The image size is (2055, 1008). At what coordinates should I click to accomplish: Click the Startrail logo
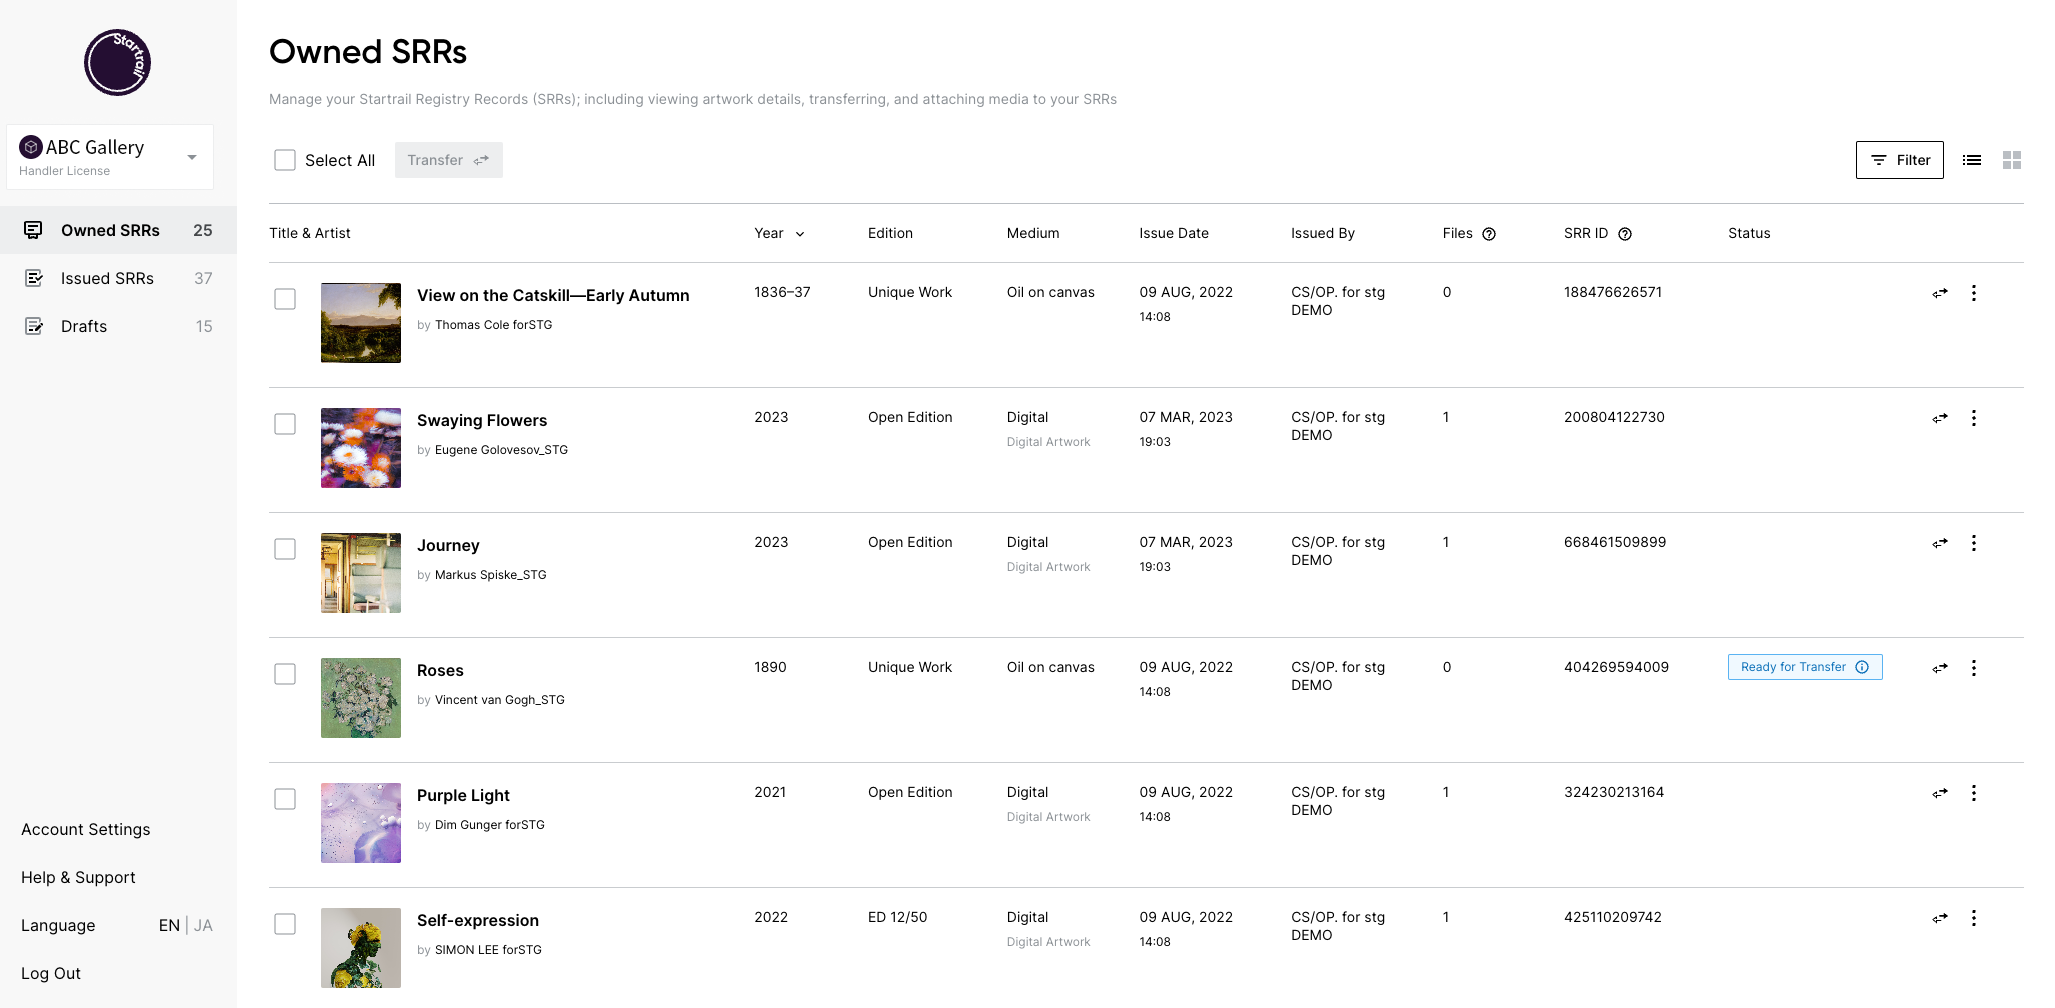point(117,62)
